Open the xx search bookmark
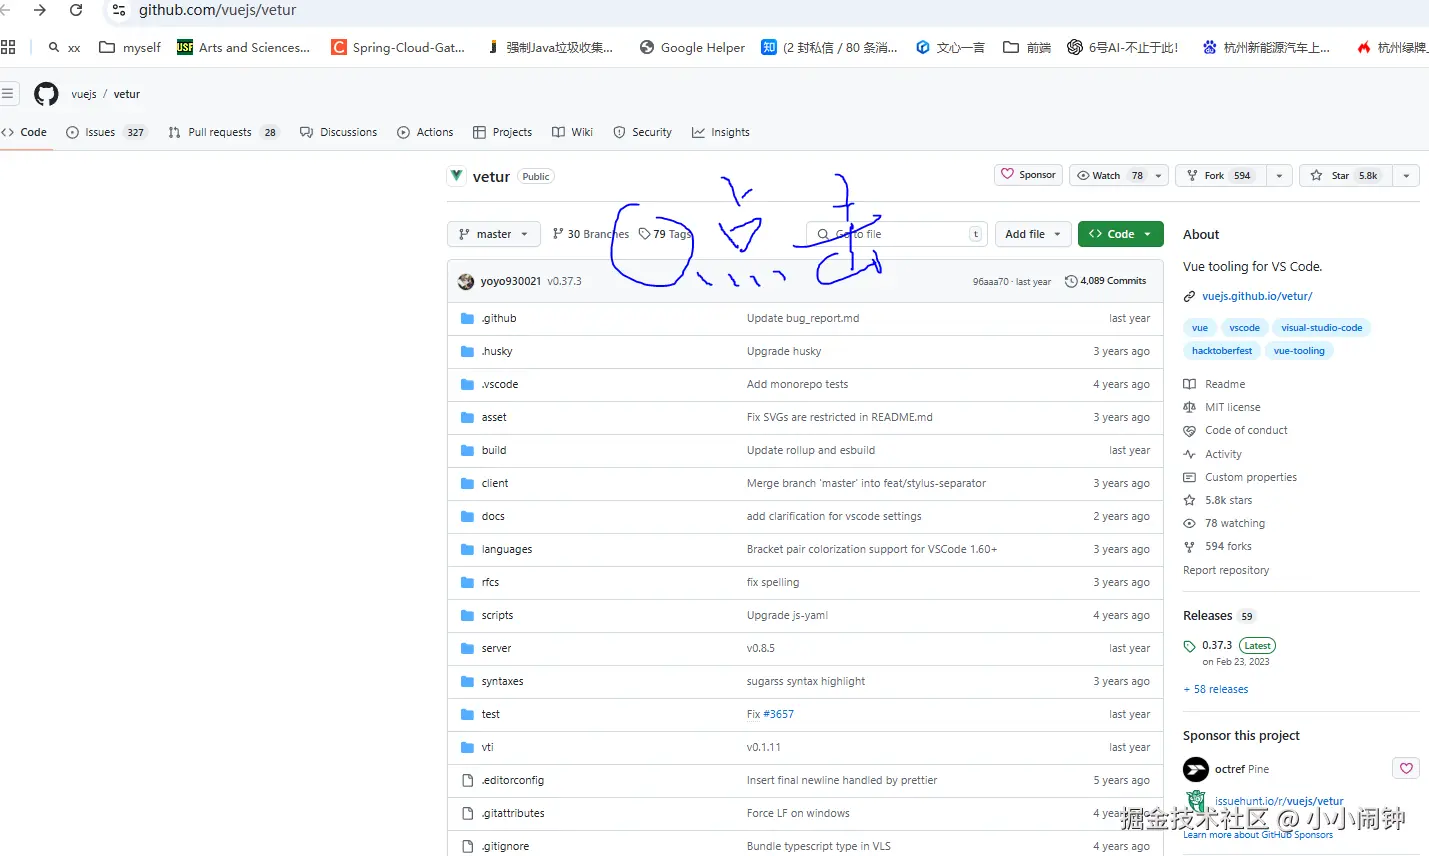 (64, 47)
